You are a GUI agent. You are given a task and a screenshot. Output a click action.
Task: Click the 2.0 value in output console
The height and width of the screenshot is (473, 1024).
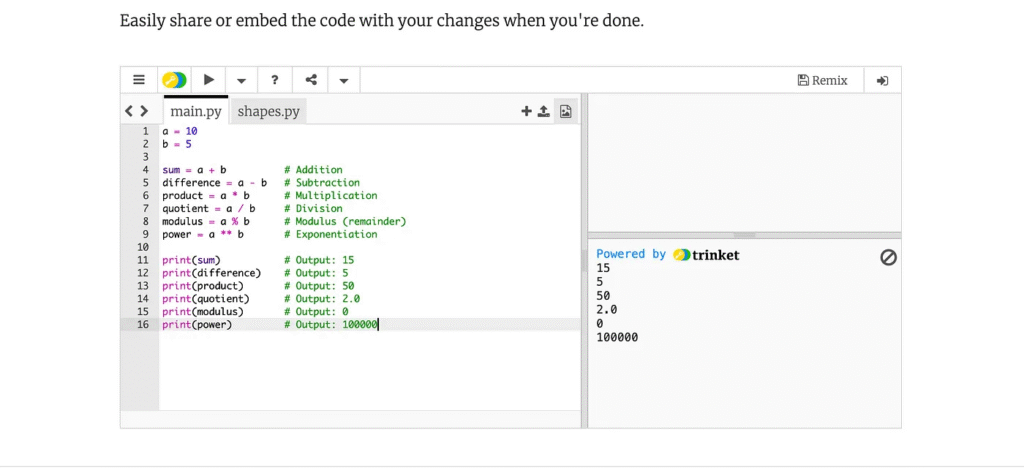tap(607, 309)
